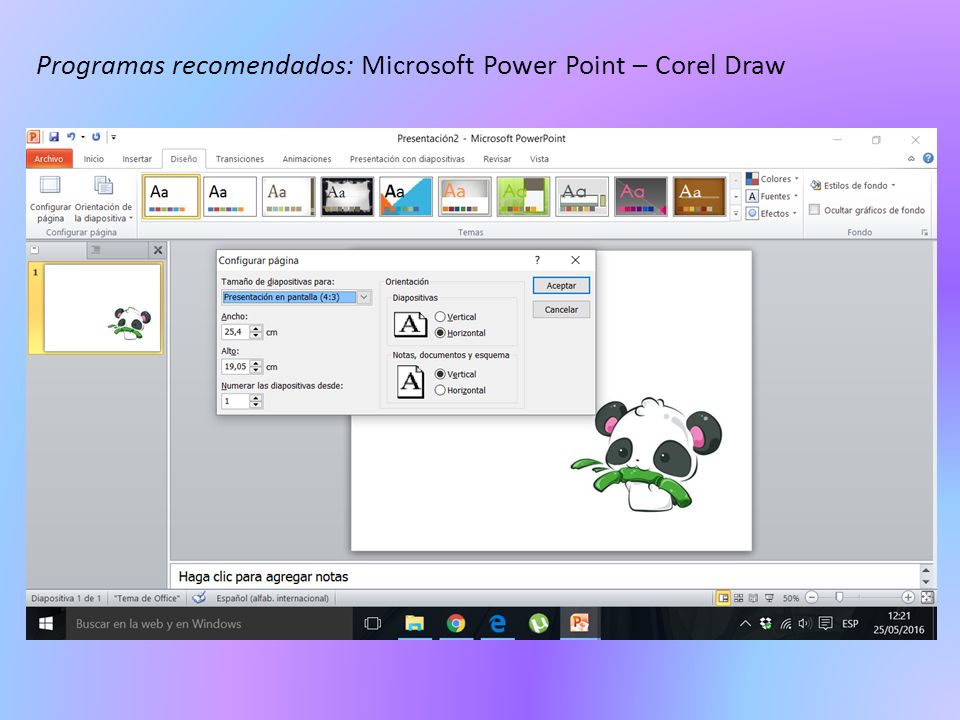960x720 pixels.
Task: Open Configurar página from ribbon
Action: click(x=50, y=200)
